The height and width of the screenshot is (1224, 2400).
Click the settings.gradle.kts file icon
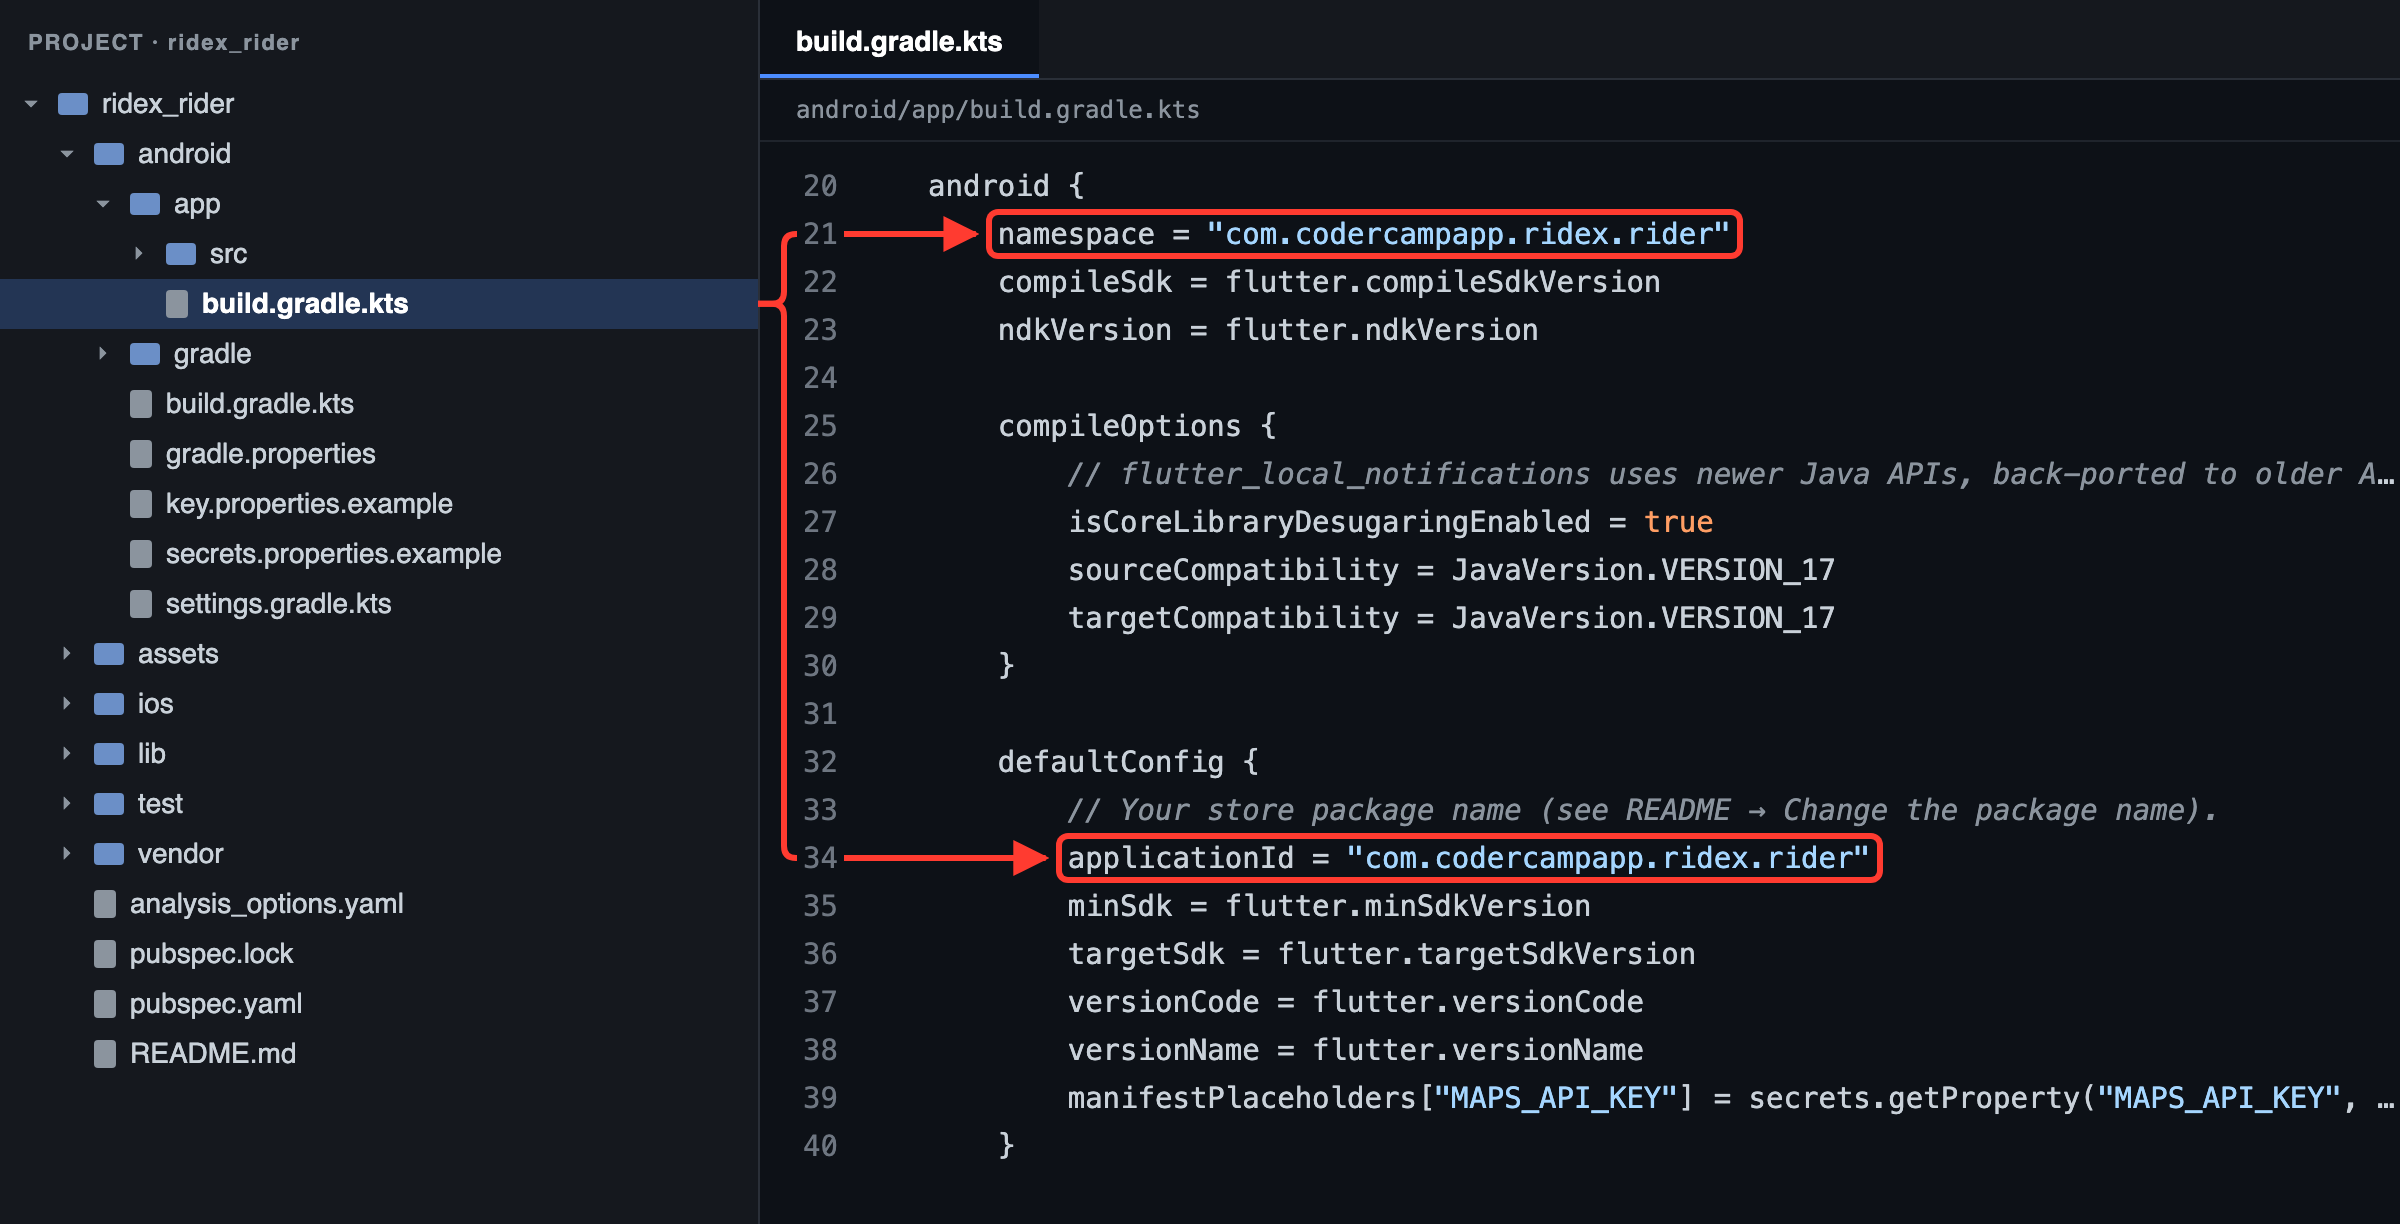pyautogui.click(x=141, y=604)
